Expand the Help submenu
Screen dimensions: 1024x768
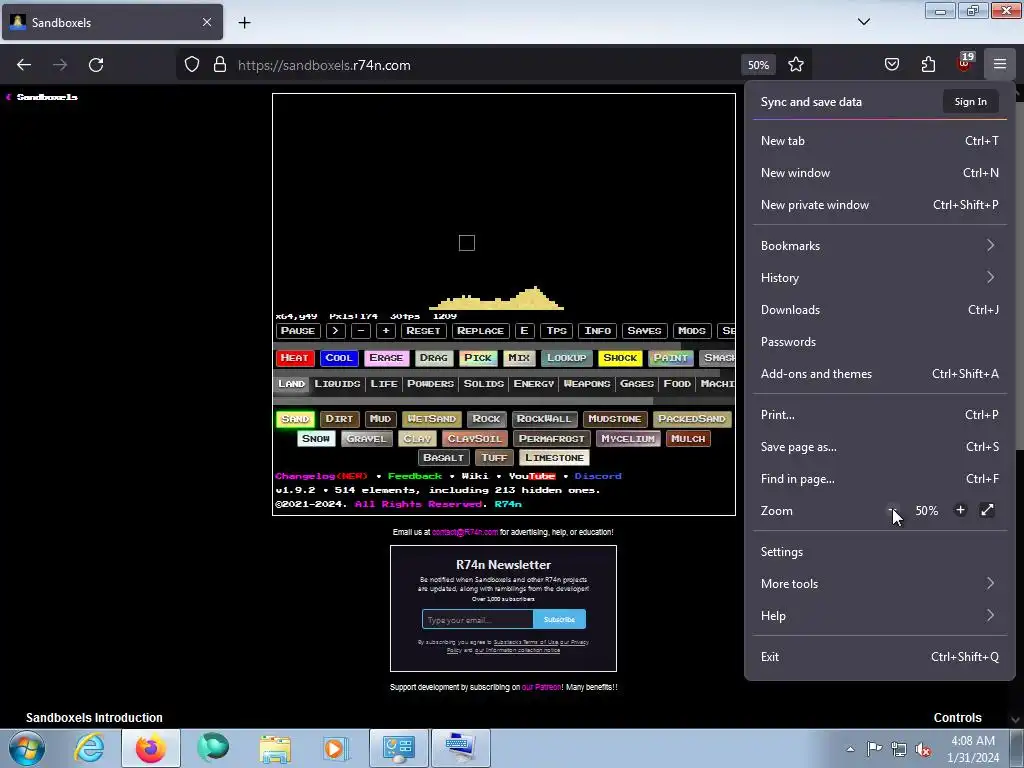coord(880,616)
